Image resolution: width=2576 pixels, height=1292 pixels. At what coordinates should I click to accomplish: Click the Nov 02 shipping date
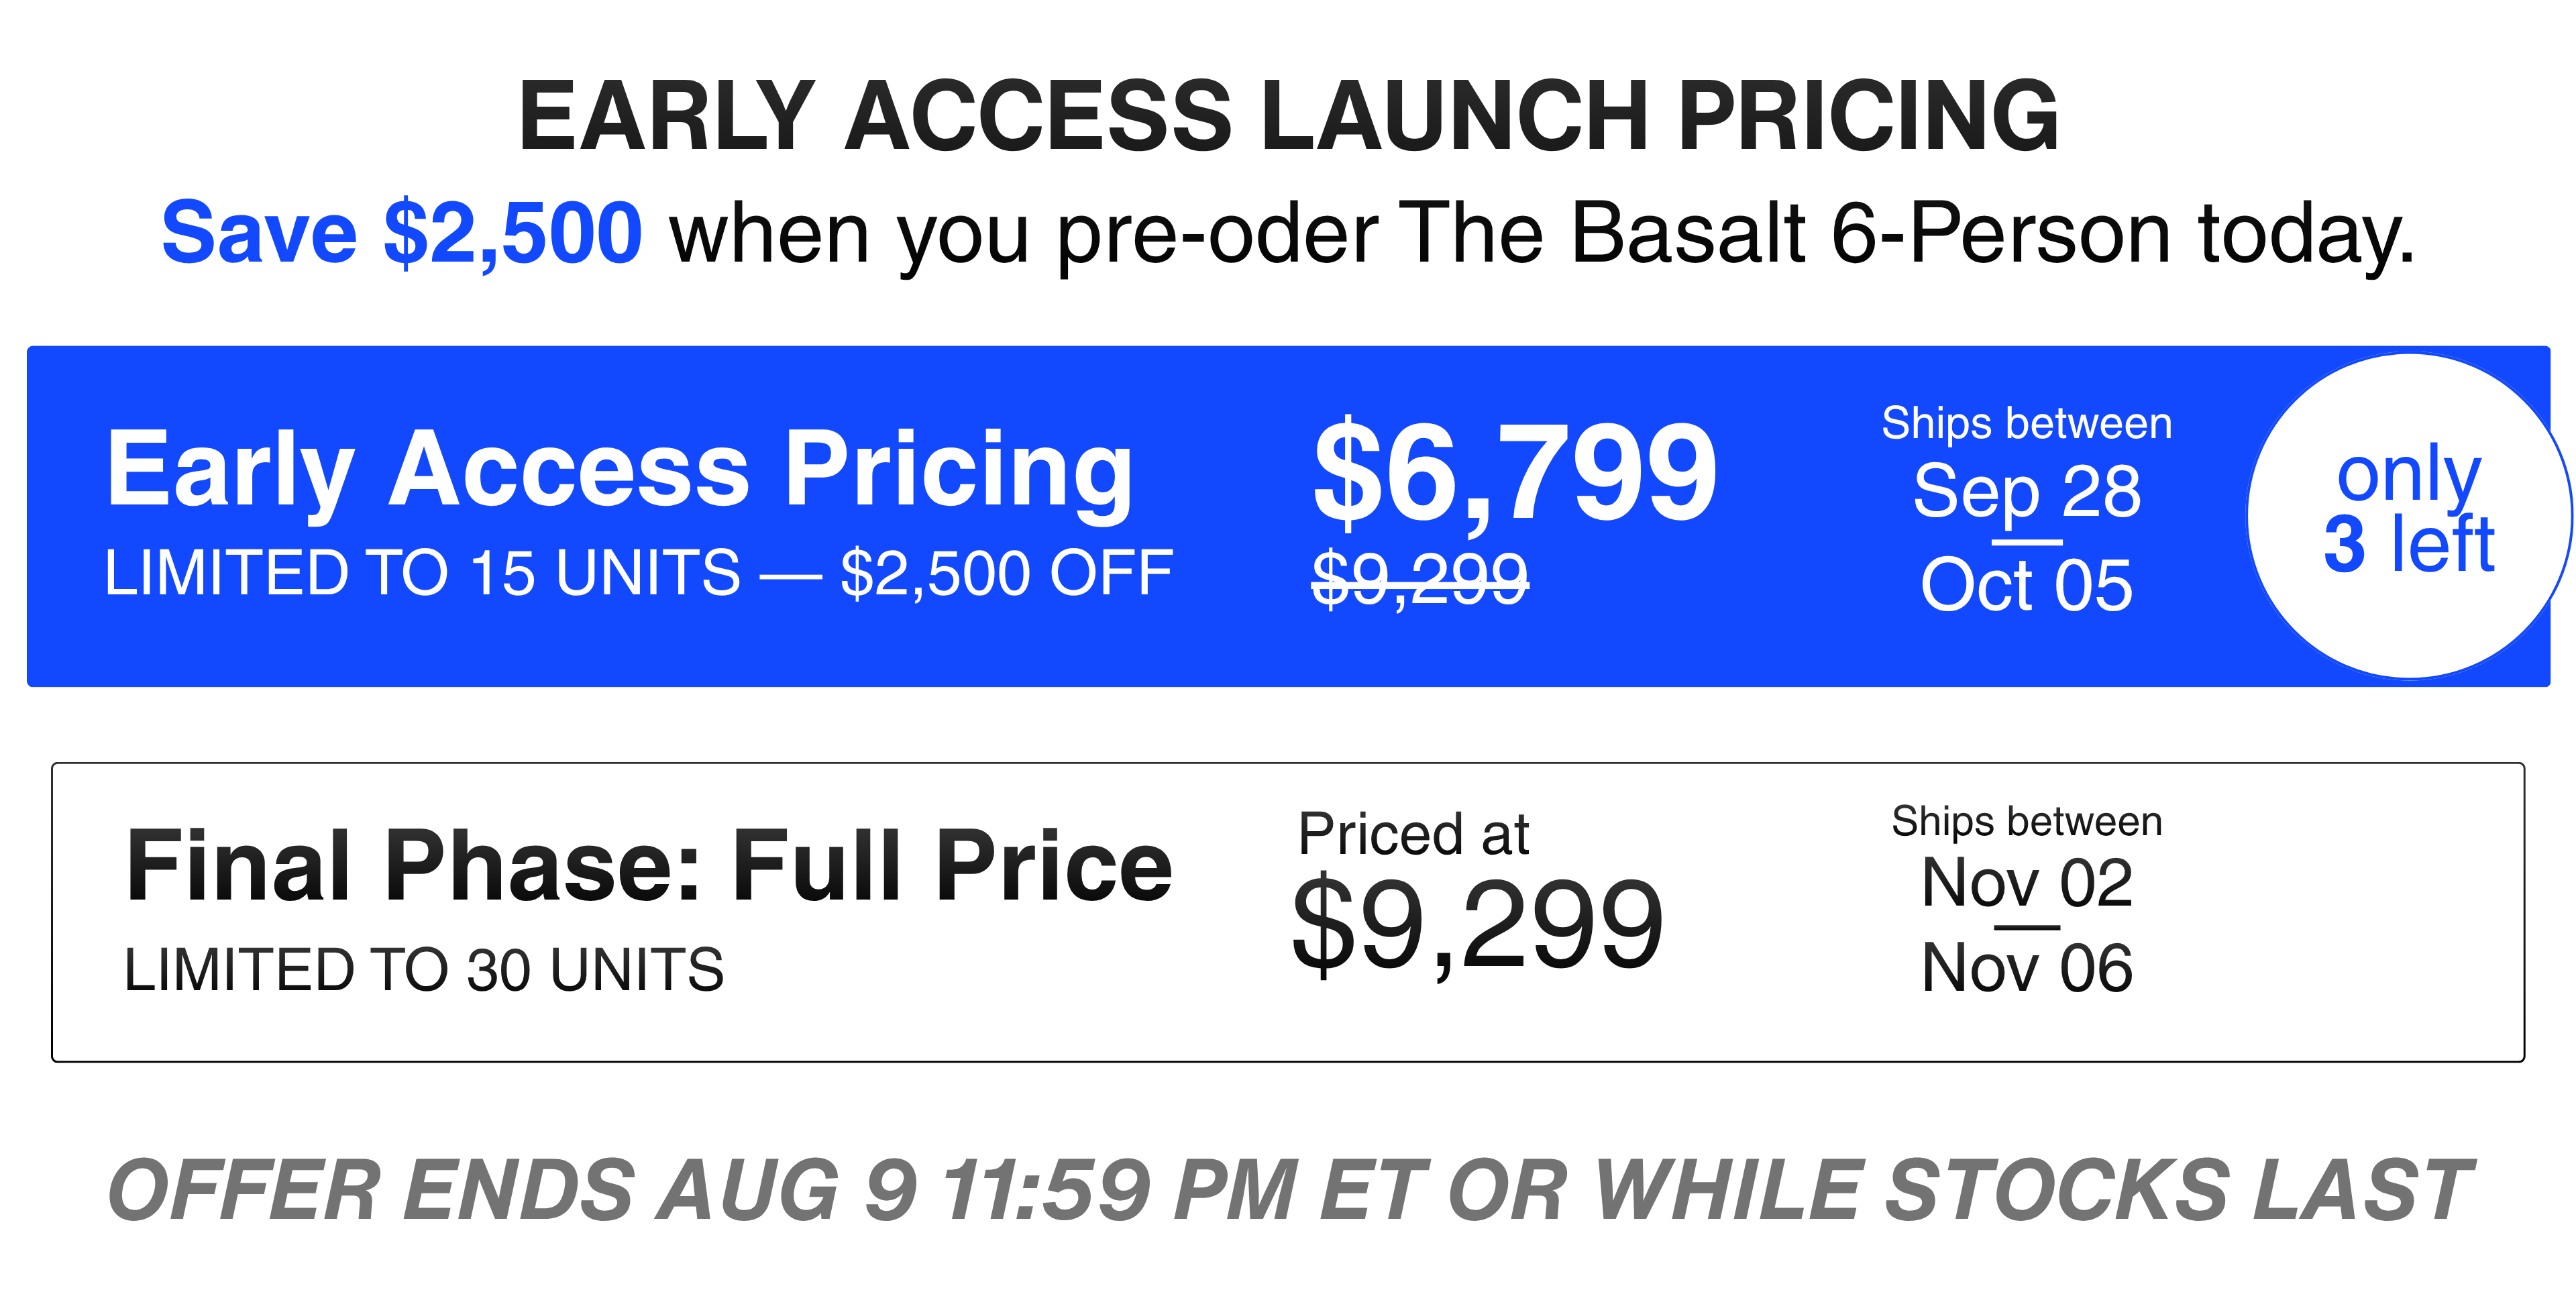(x=2026, y=883)
